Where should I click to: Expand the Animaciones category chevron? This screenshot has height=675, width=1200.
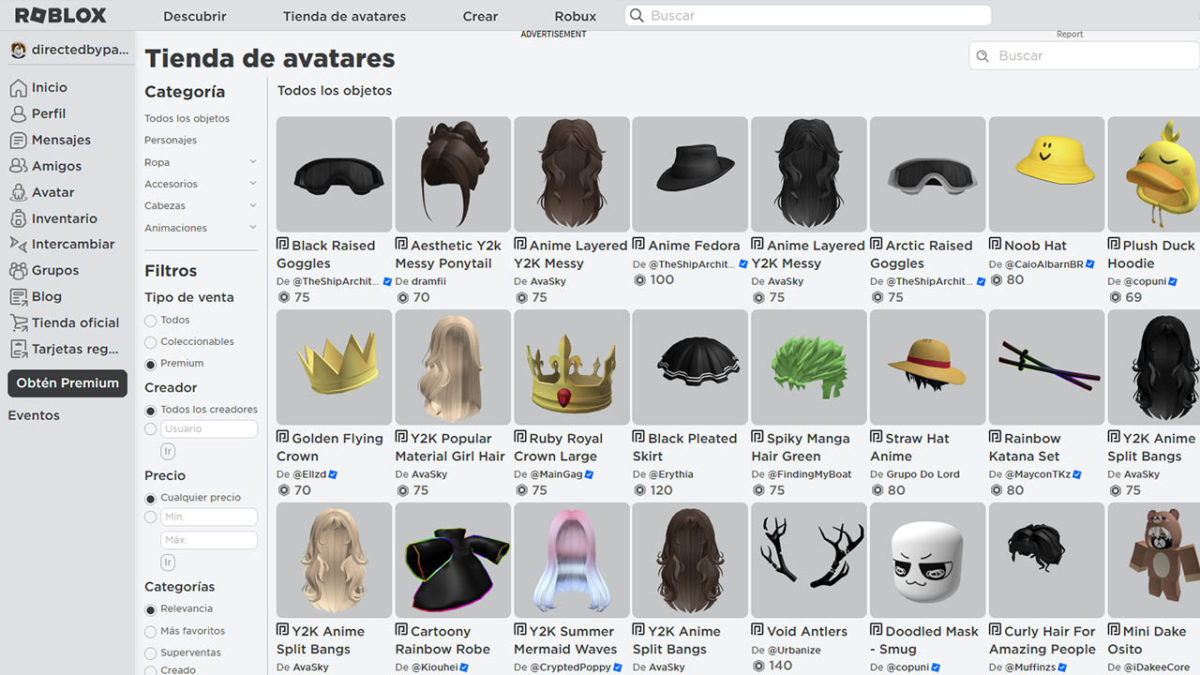253,228
